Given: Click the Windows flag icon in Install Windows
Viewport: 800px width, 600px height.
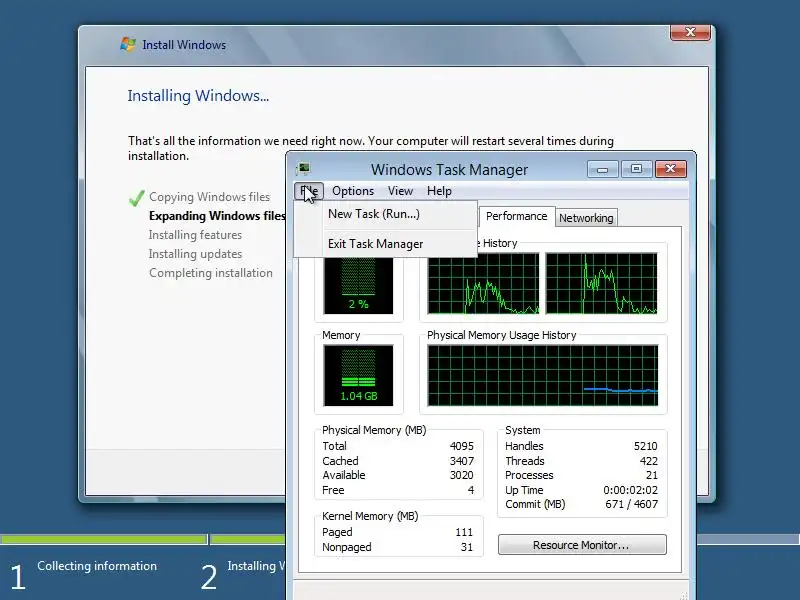Looking at the screenshot, I should tap(128, 44).
